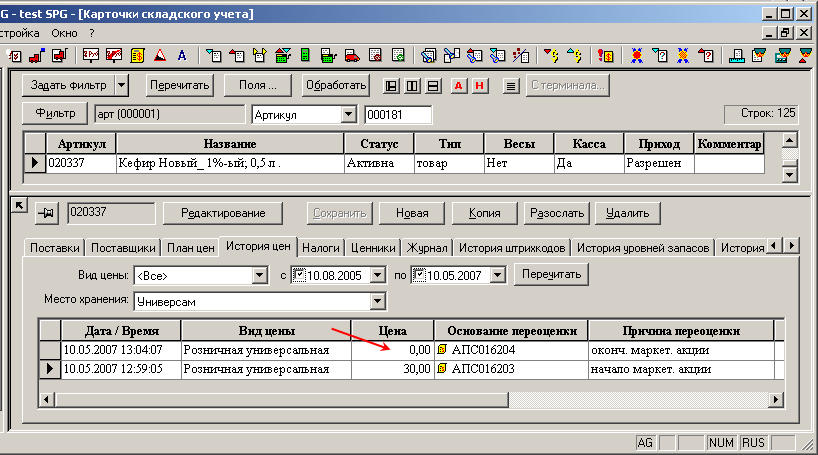The width and height of the screenshot is (818, 455).
Task: Click the document with green circle icon
Action: pyautogui.click(x=398, y=55)
